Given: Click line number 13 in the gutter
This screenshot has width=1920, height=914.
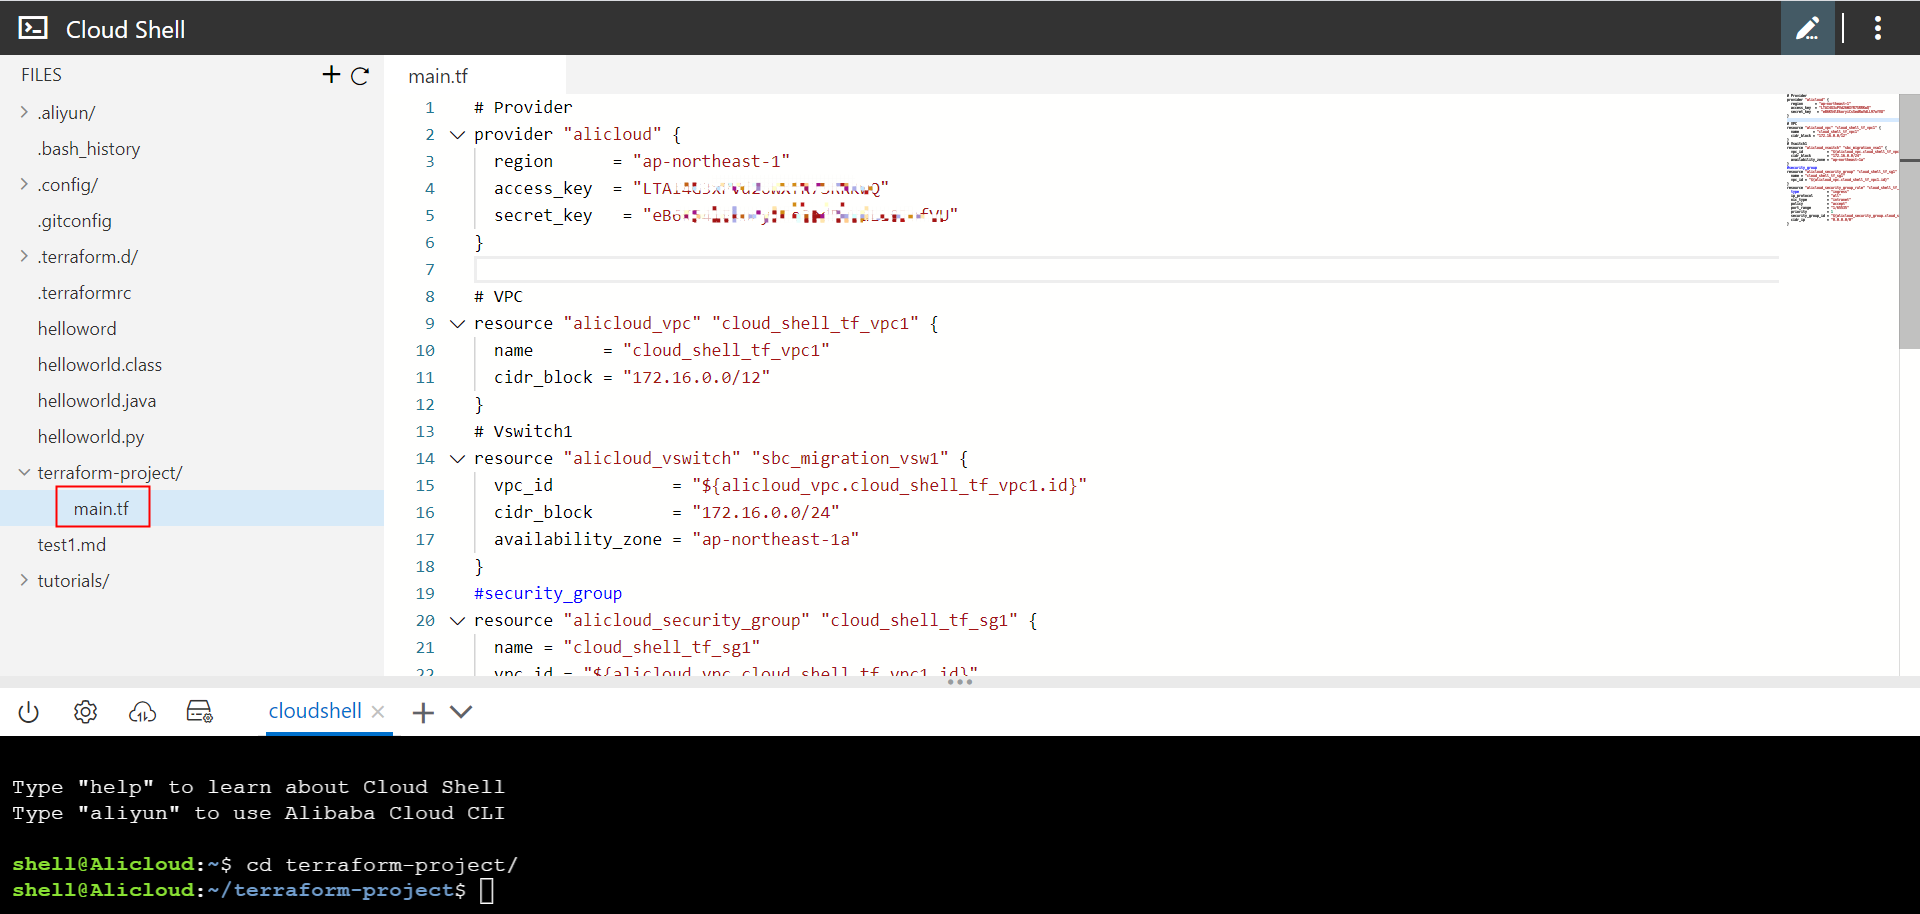Looking at the screenshot, I should [x=425, y=432].
